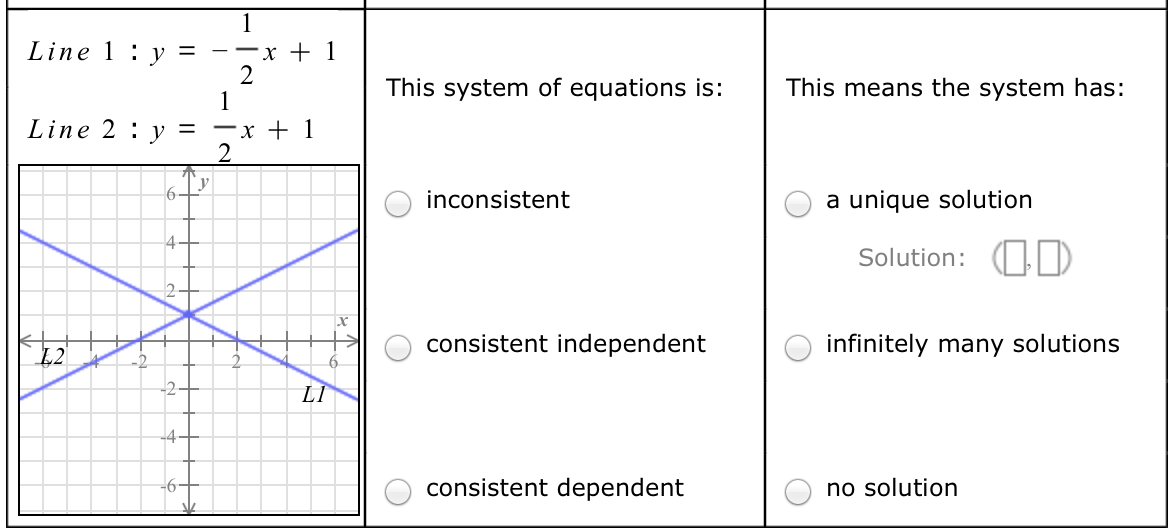Select the "inconsistent" radio button
This screenshot has width=1172, height=532.
(x=399, y=203)
